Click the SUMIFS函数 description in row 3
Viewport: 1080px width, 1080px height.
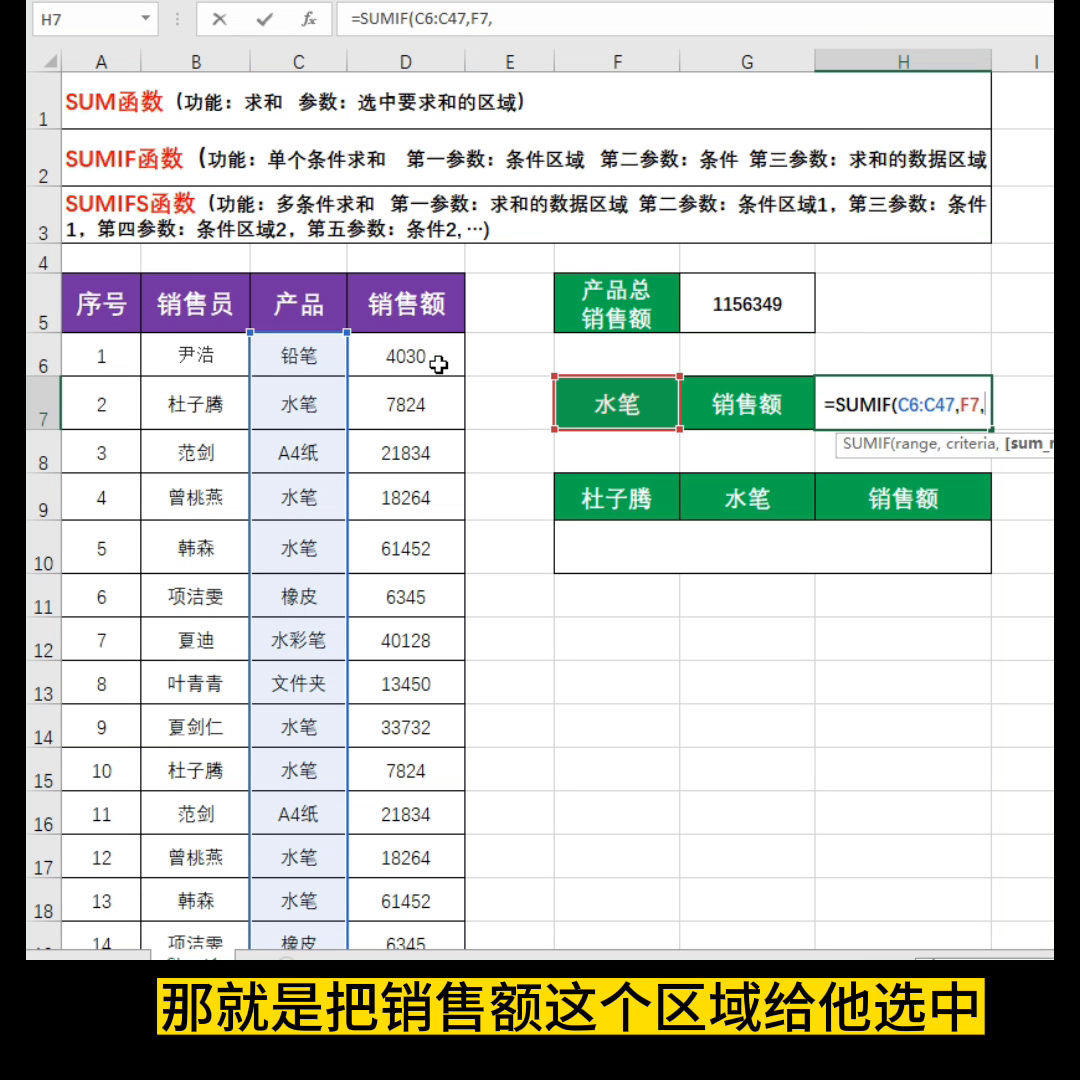(526, 216)
